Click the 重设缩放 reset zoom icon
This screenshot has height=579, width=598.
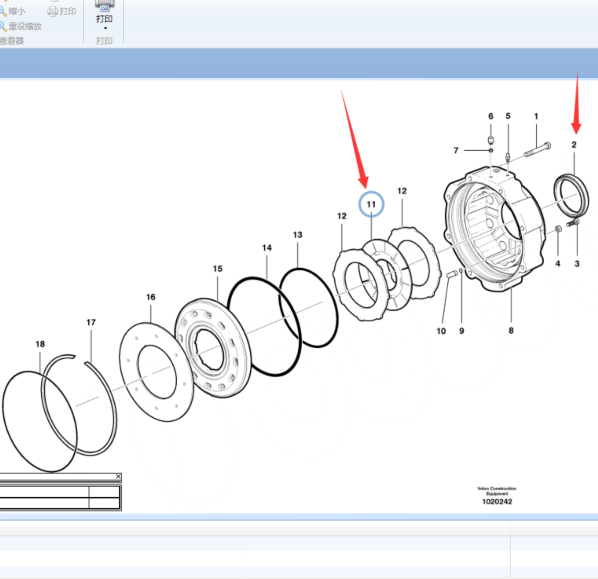coord(2,26)
